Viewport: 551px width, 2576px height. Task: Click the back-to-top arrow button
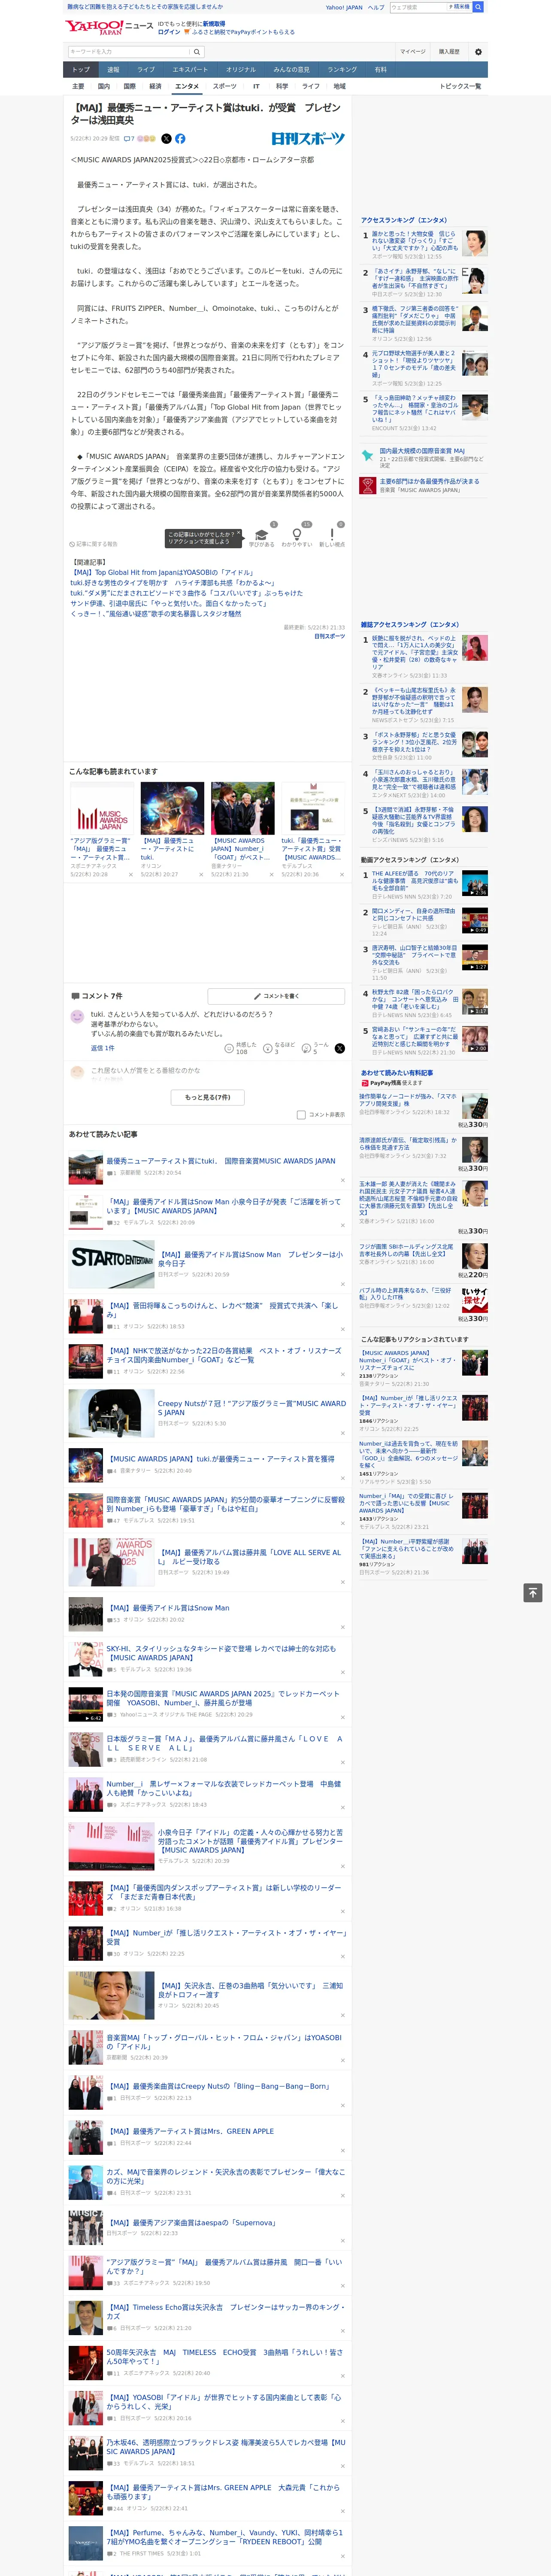click(x=533, y=1592)
